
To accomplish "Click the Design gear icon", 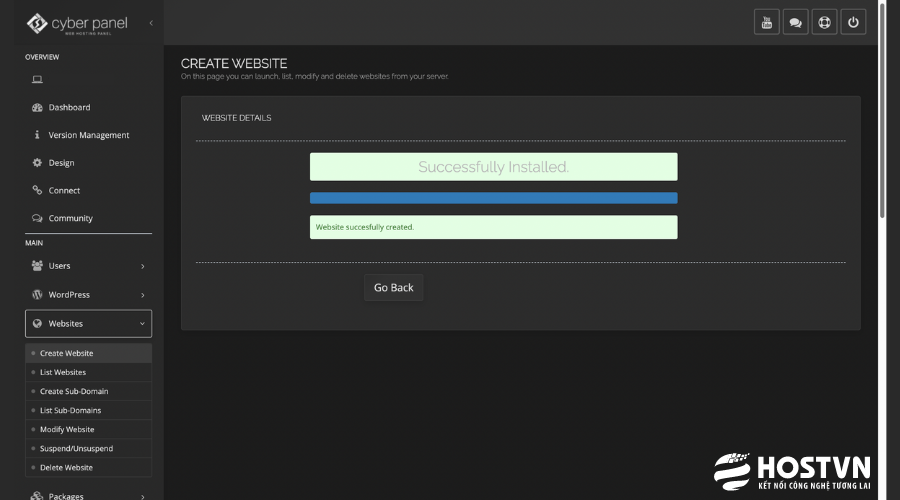I will coord(37,162).
